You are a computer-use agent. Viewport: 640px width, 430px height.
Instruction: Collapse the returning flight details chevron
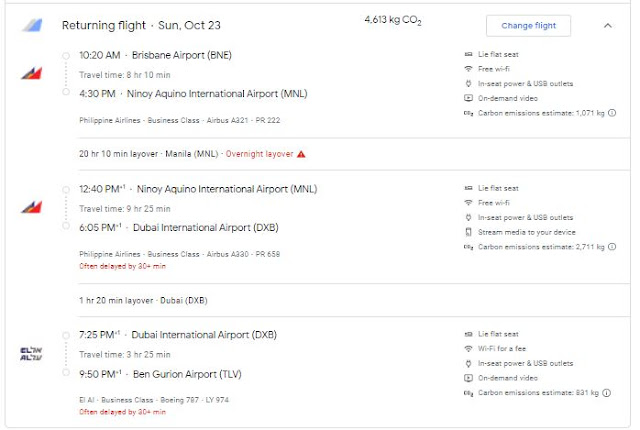[x=607, y=25]
